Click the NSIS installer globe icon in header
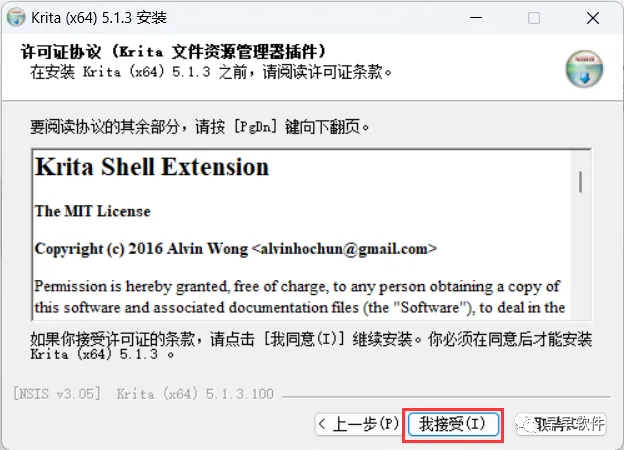This screenshot has height=450, width=624. coord(584,68)
